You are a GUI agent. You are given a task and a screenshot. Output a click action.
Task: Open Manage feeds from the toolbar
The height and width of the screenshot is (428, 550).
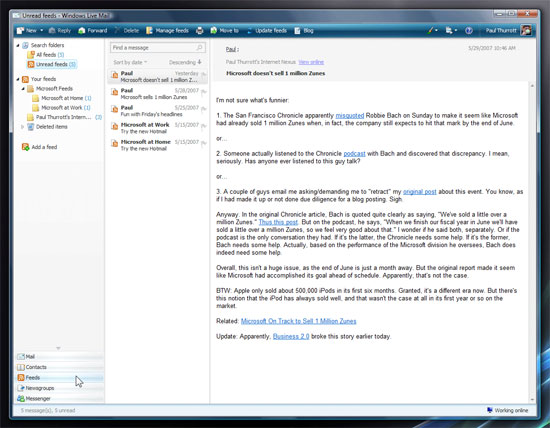click(x=167, y=31)
